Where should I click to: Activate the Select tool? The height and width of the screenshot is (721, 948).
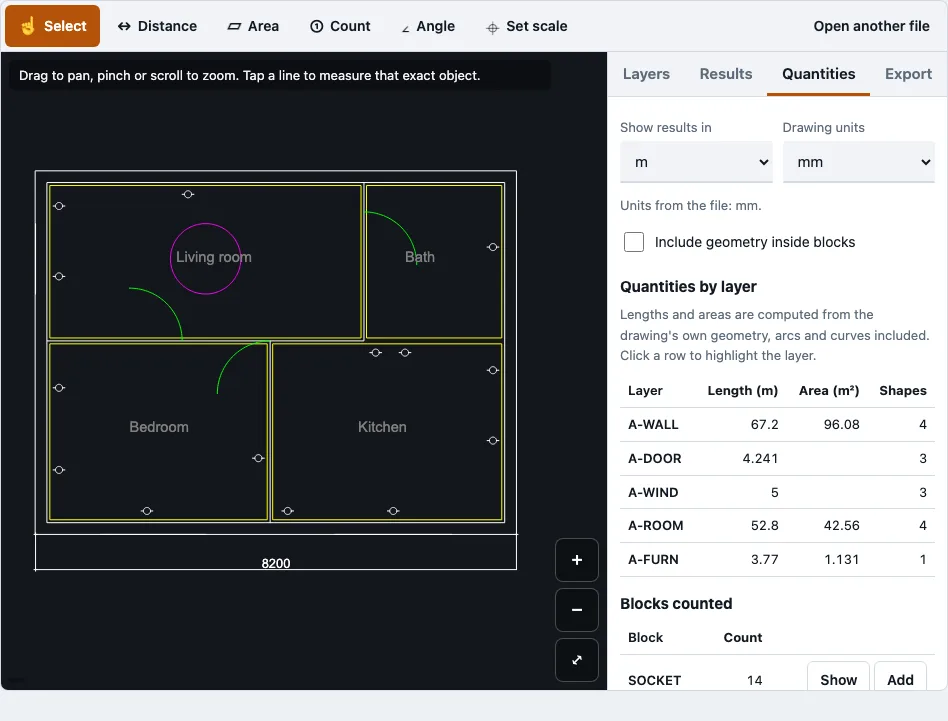coord(53,26)
